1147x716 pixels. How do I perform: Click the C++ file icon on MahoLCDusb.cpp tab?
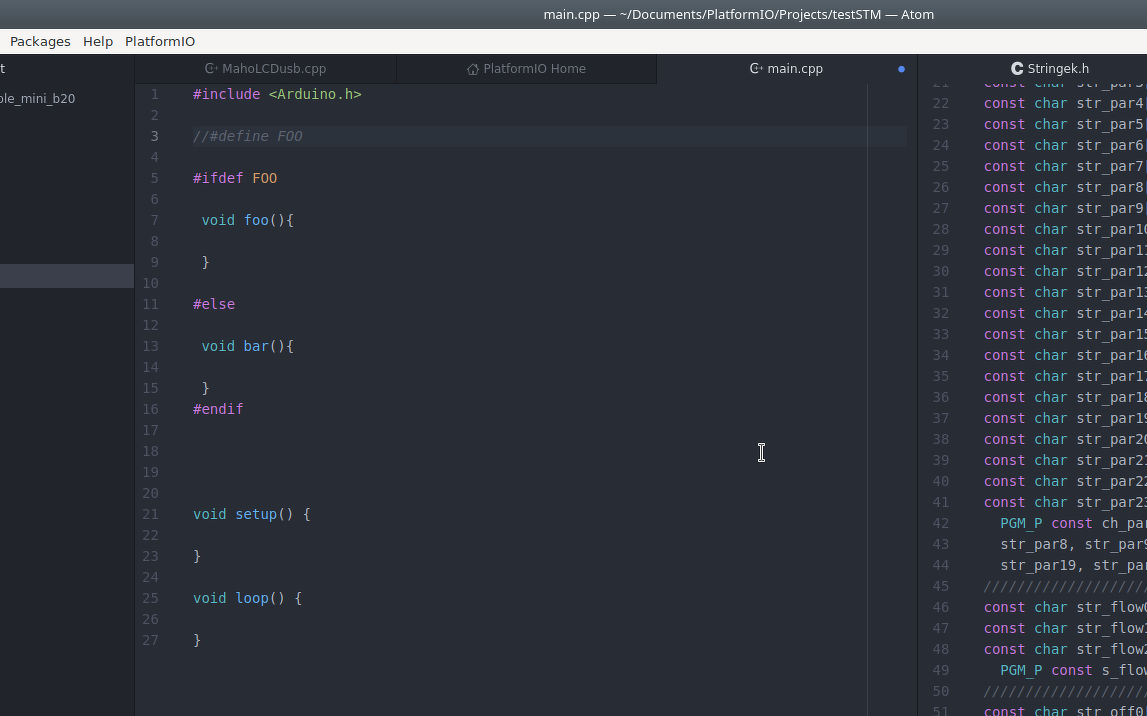click(211, 69)
